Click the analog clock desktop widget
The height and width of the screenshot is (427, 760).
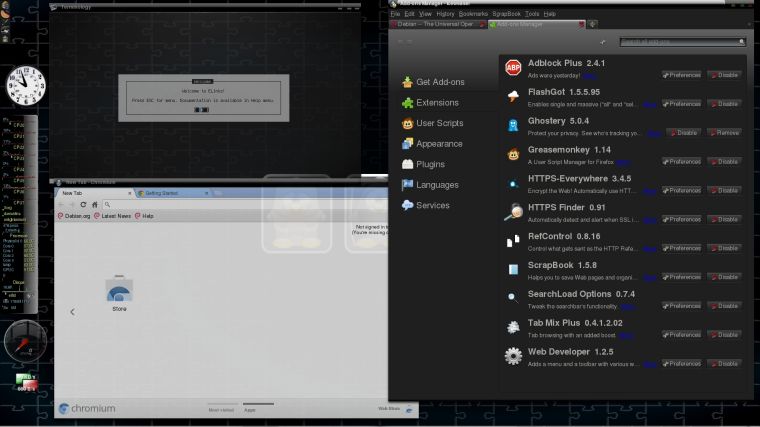click(x=26, y=86)
